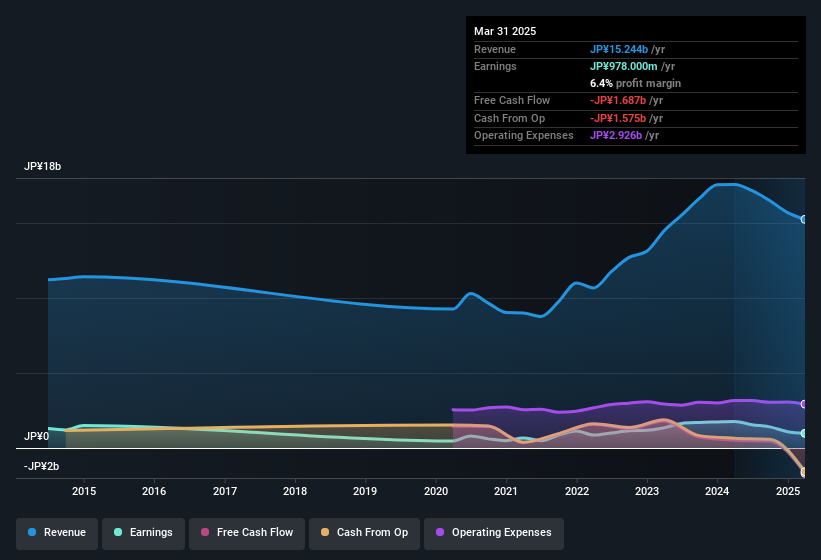Toggle the Cash From Op legend button
Viewport: 821px width, 560px height.
[364, 533]
